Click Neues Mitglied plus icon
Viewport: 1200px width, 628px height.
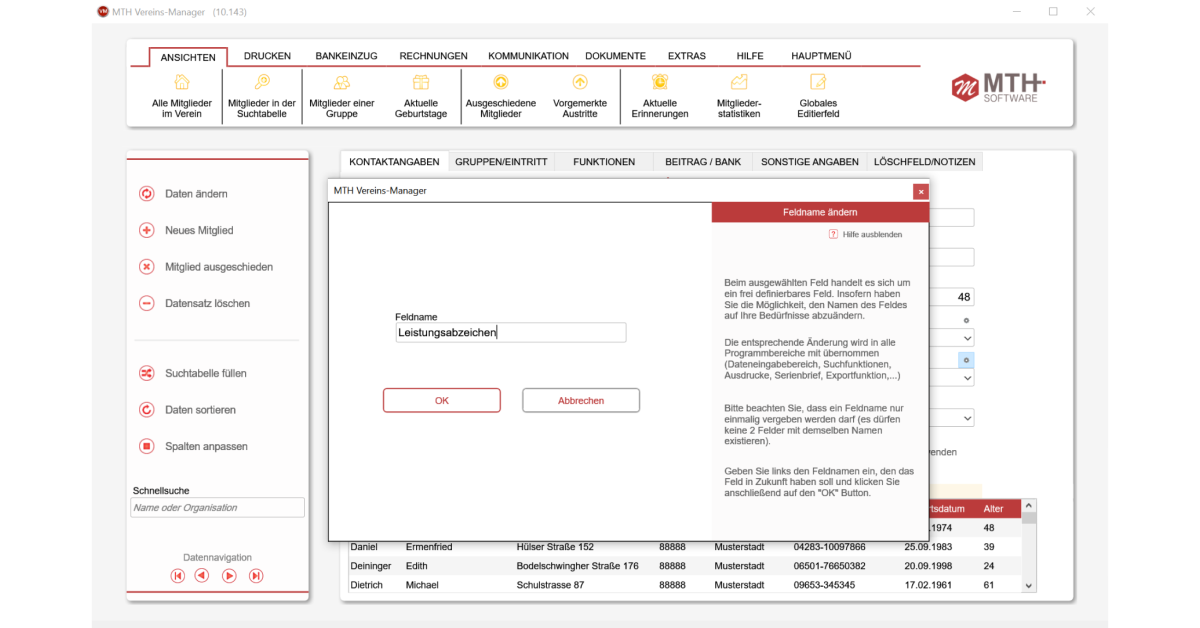[146, 230]
